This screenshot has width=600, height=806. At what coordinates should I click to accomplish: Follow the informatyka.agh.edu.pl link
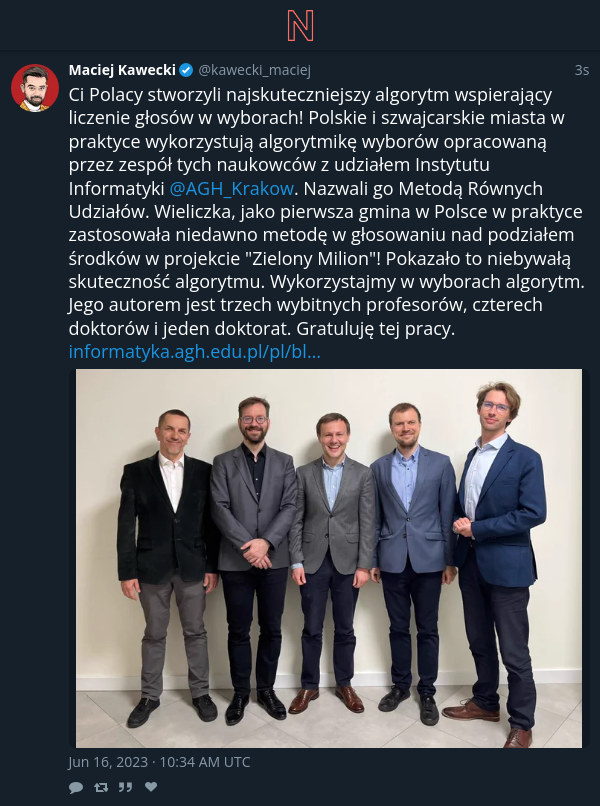coord(194,352)
